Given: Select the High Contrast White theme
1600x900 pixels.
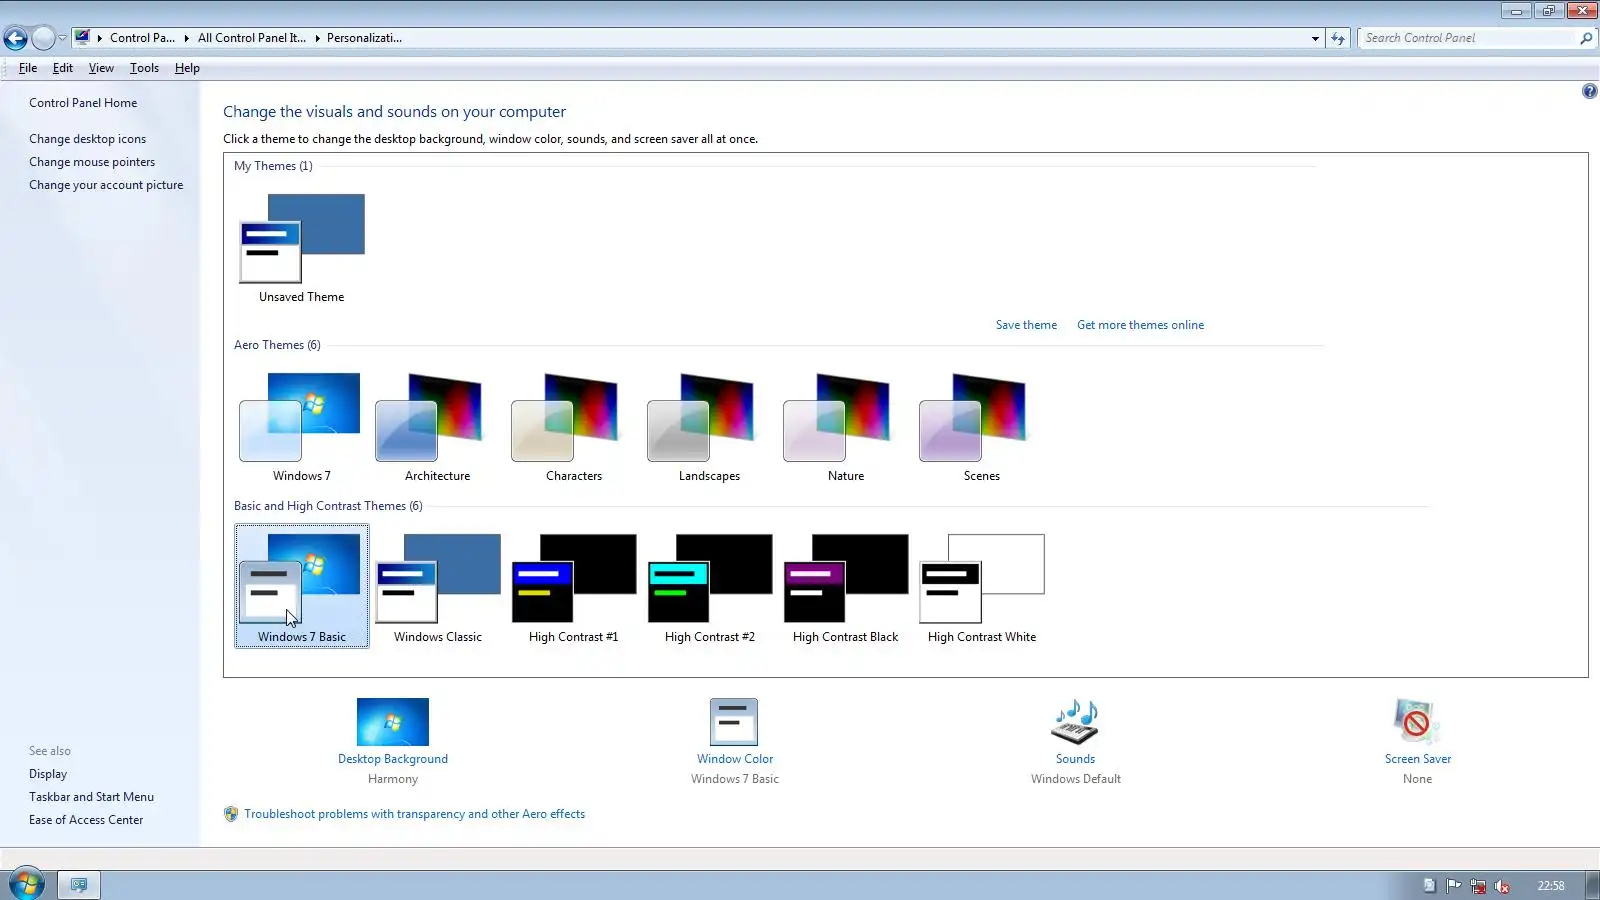Looking at the screenshot, I should click(981, 588).
